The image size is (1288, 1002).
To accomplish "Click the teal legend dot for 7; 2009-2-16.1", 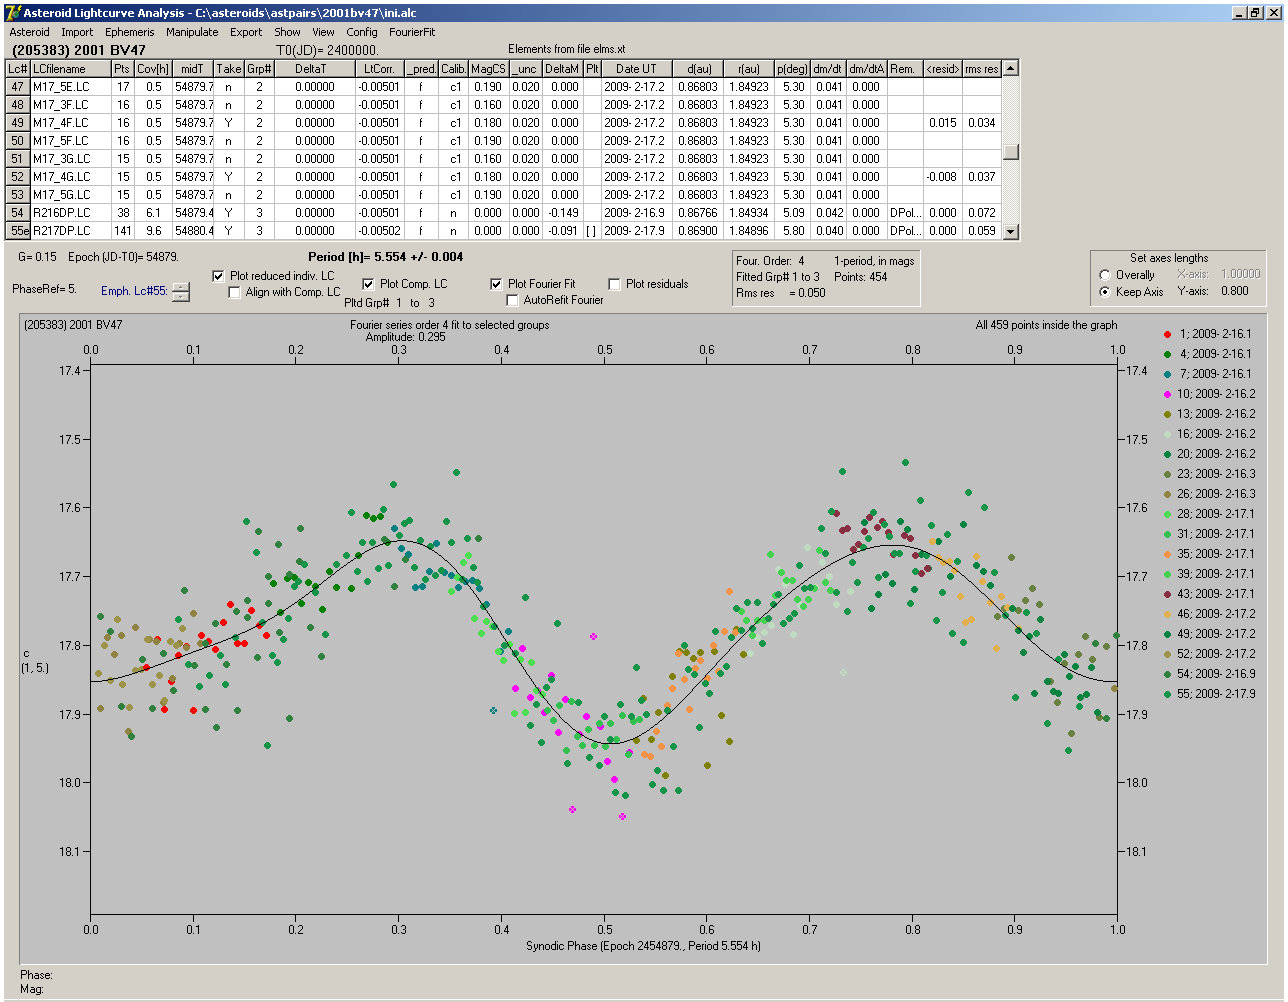I will coord(1167,374).
